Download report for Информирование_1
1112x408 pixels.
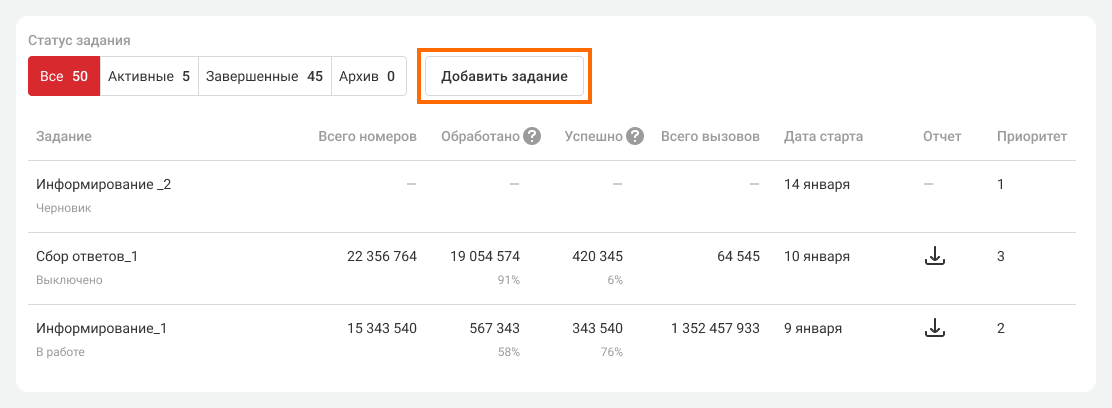click(x=934, y=328)
